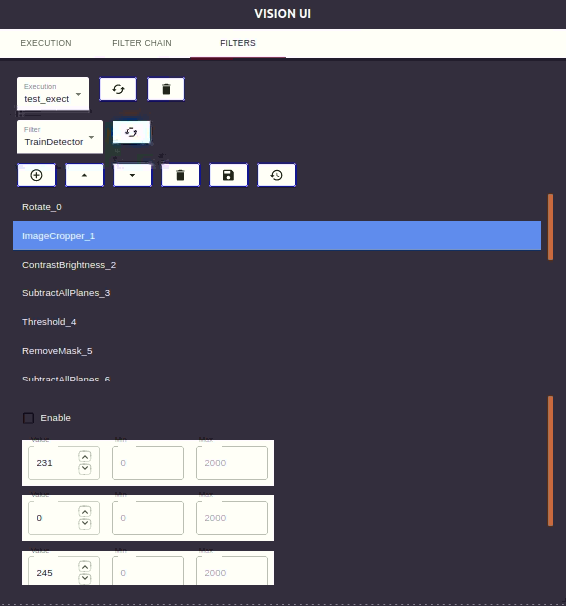Image resolution: width=566 pixels, height=606 pixels.
Task: Click the filter list scrollbar
Action: pyautogui.click(x=550, y=227)
